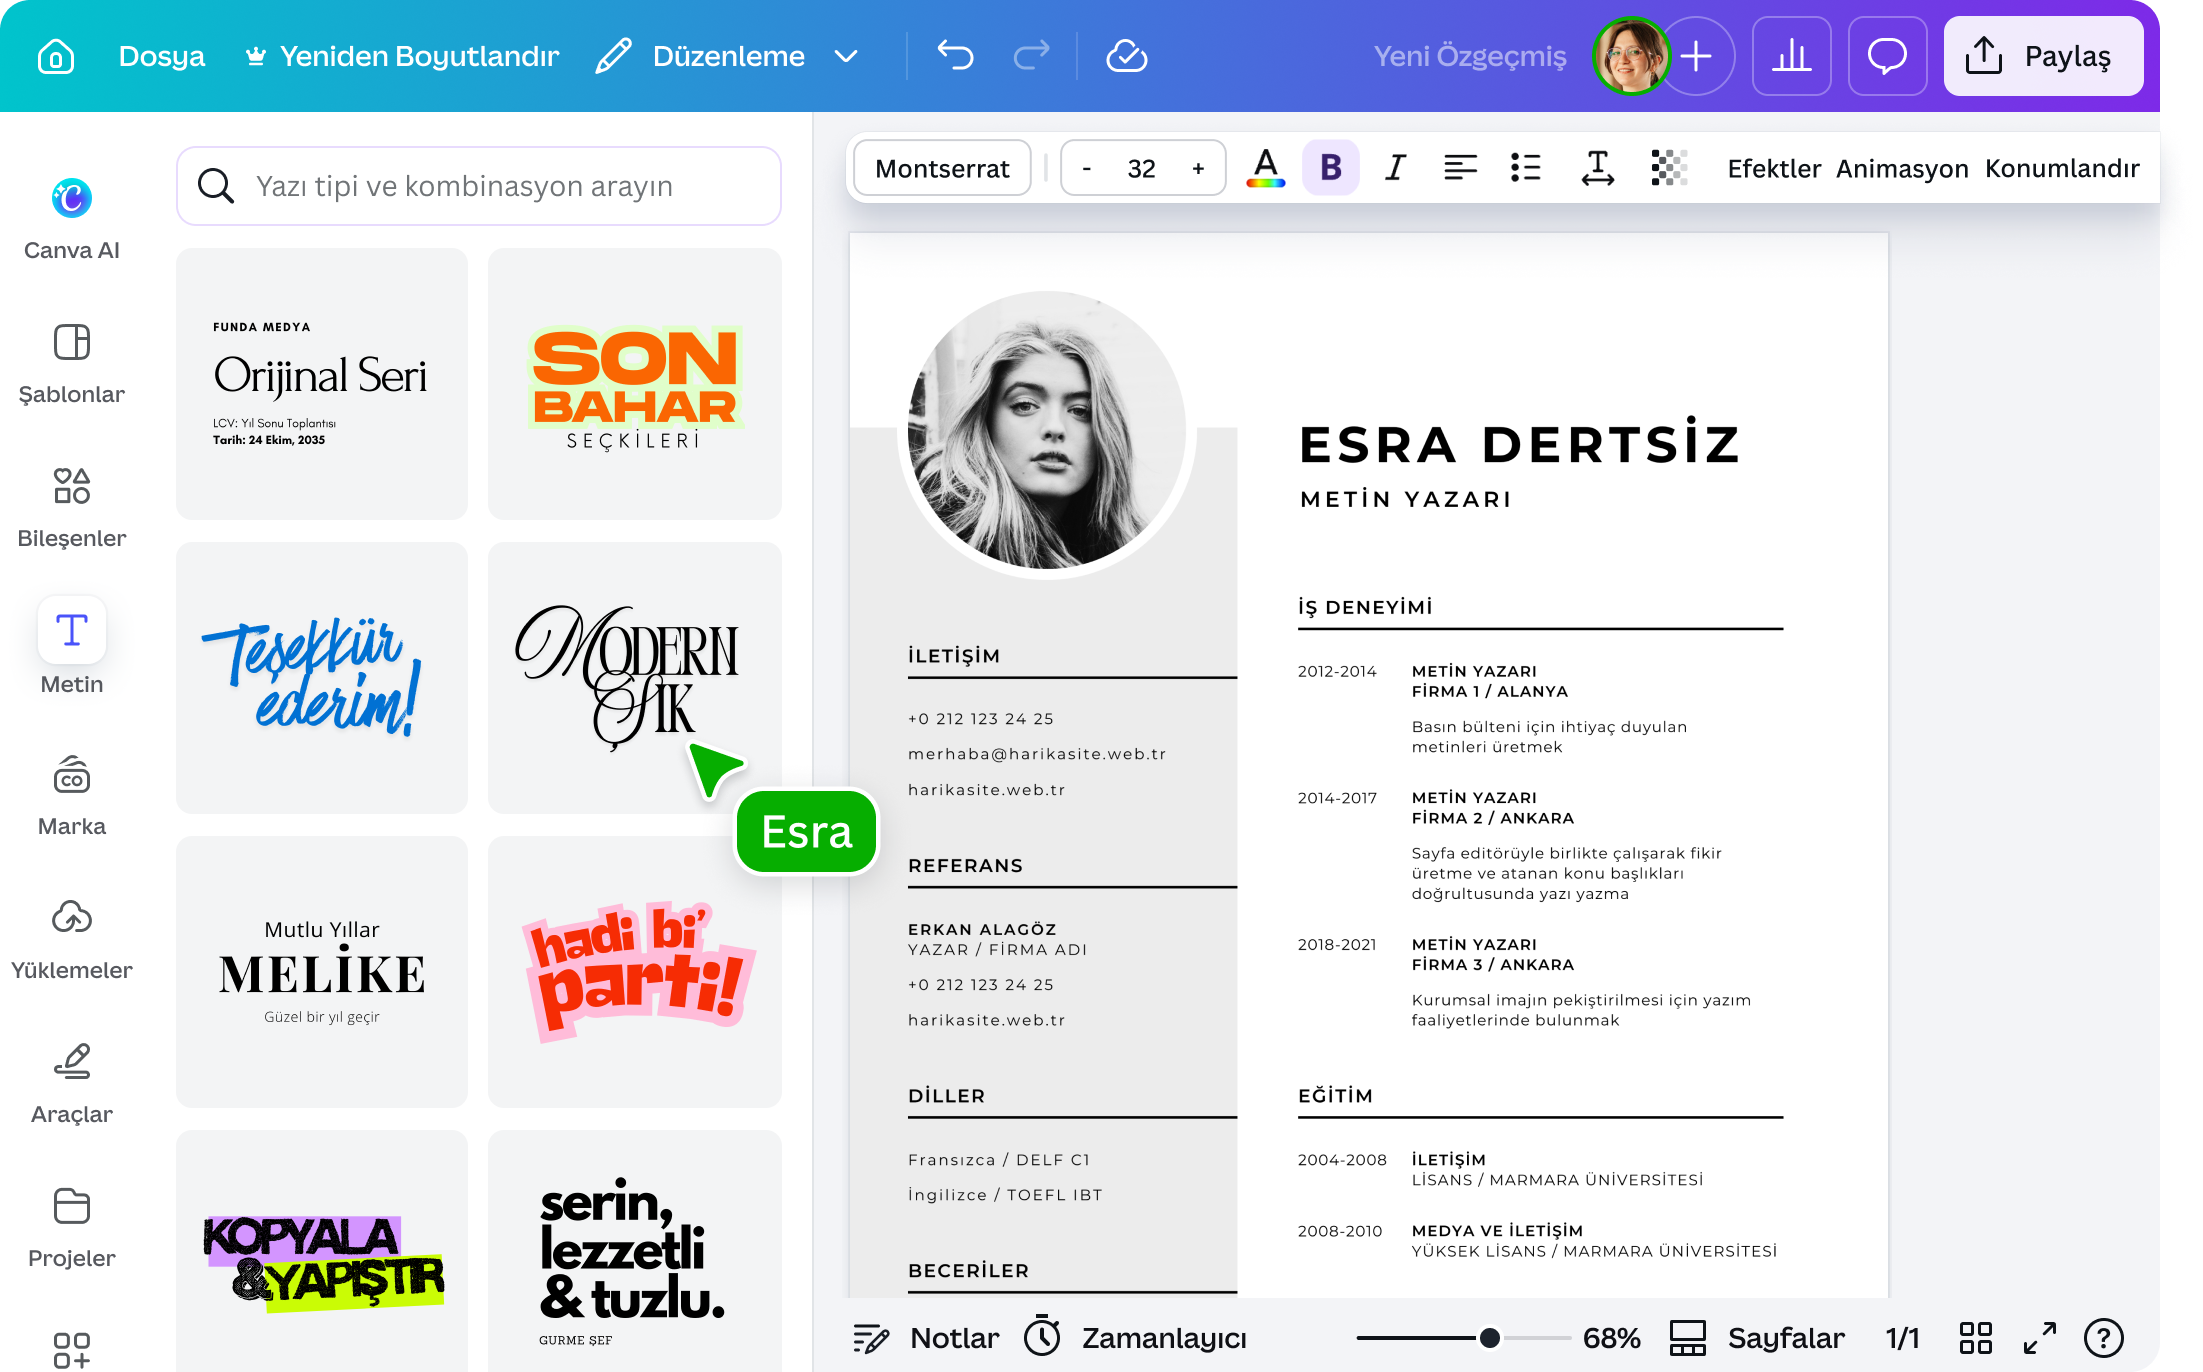Choose the serin, lezzetli & tuzlu combination
Image resolution: width=2203 pixels, height=1372 pixels.
point(635,1252)
